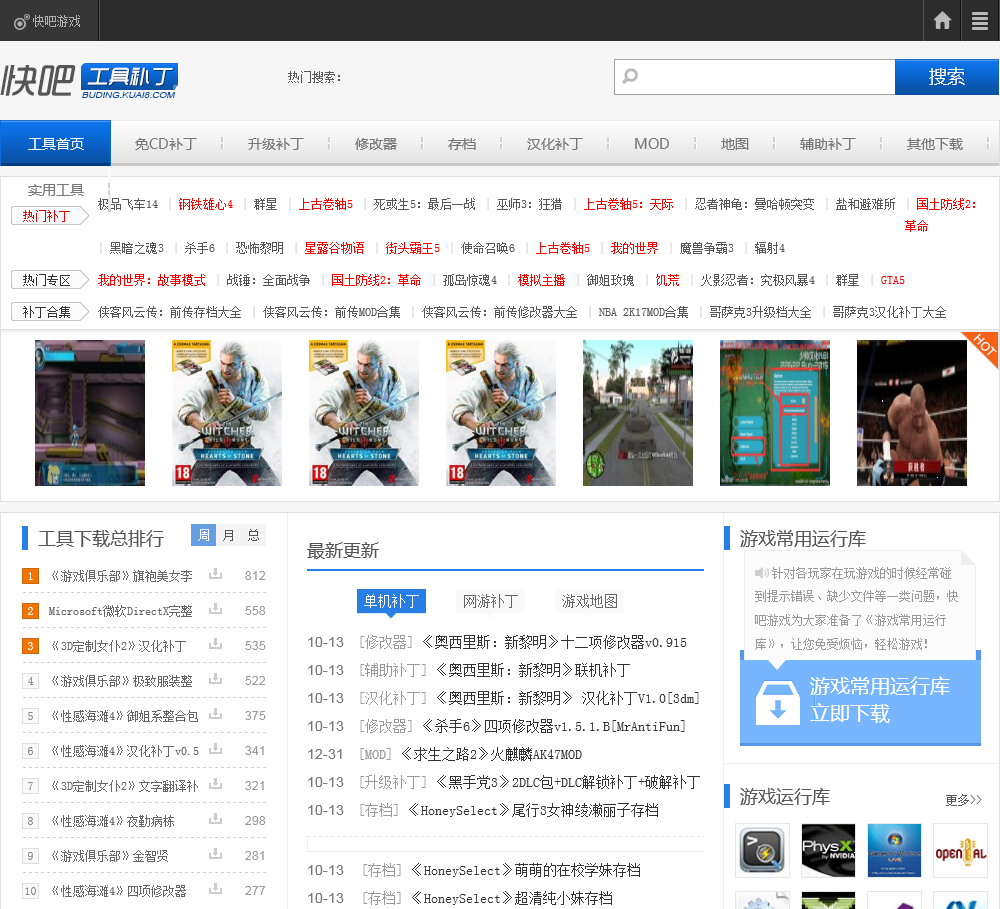Download icon for 《性感海滩4》夜勤病栋
This screenshot has height=909, width=1000.
(216, 819)
